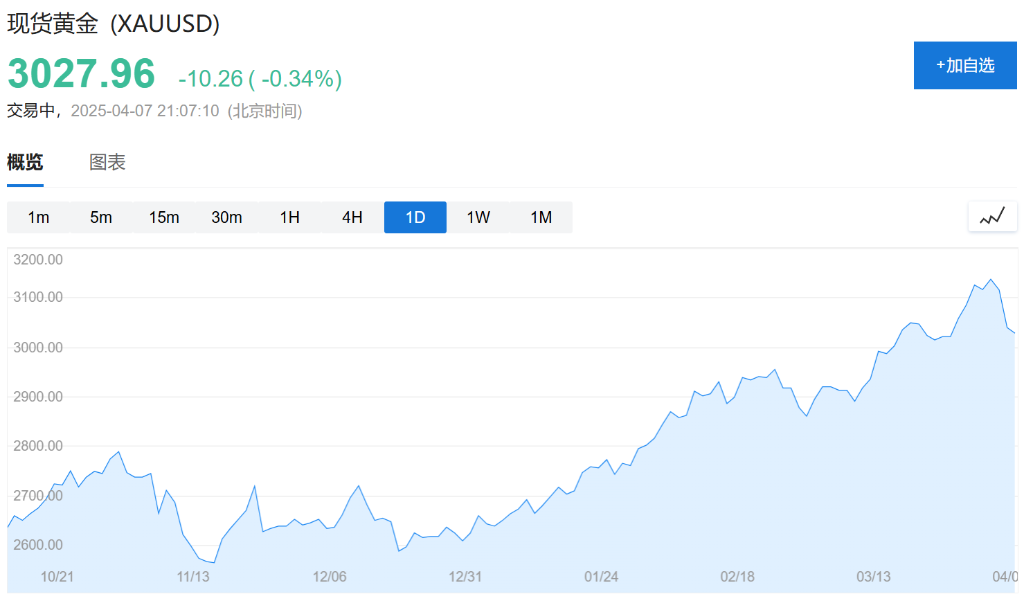This screenshot has height=604, width=1024.
Task: Select the 1M monthly timeframe
Action: [541, 217]
